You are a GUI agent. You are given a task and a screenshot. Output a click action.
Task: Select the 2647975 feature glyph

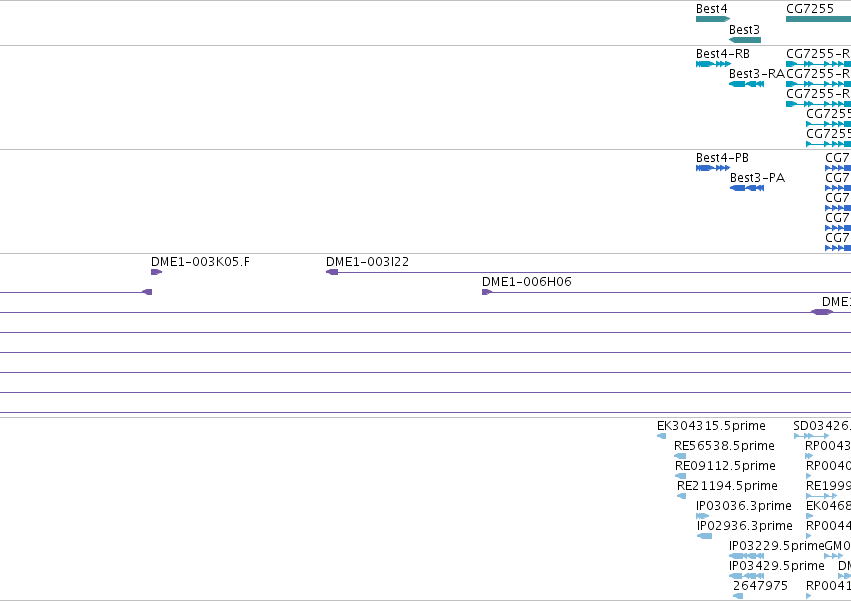click(x=738, y=597)
